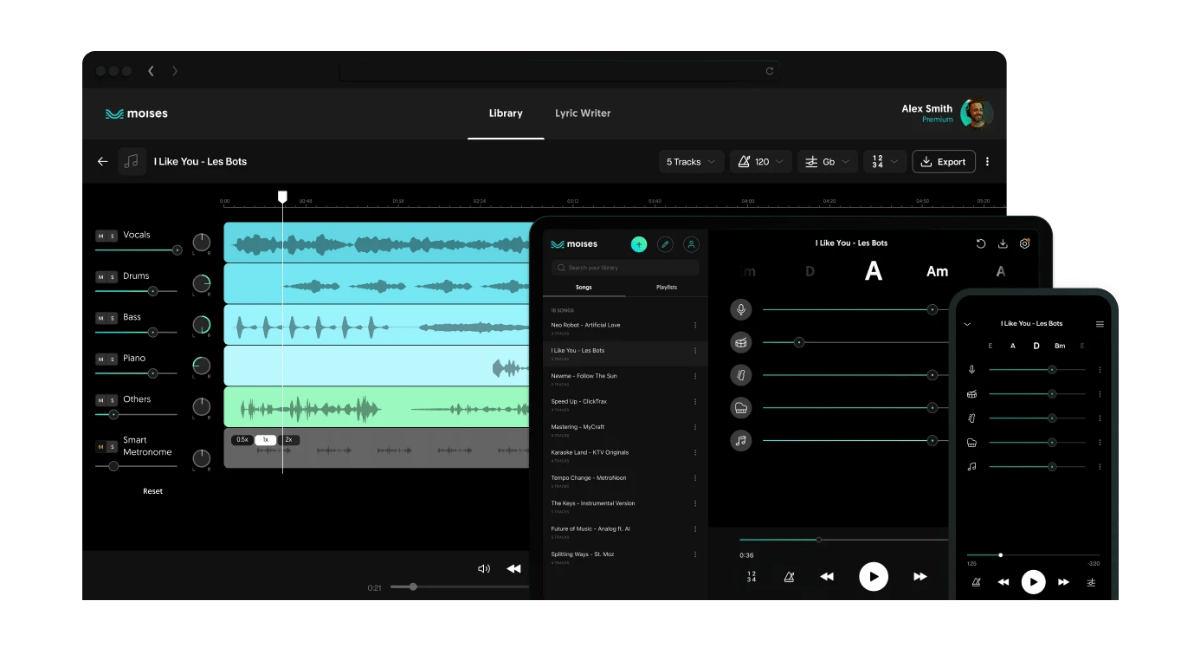
Task: Open the Playlists tab on the tablet
Action: [x=666, y=287]
